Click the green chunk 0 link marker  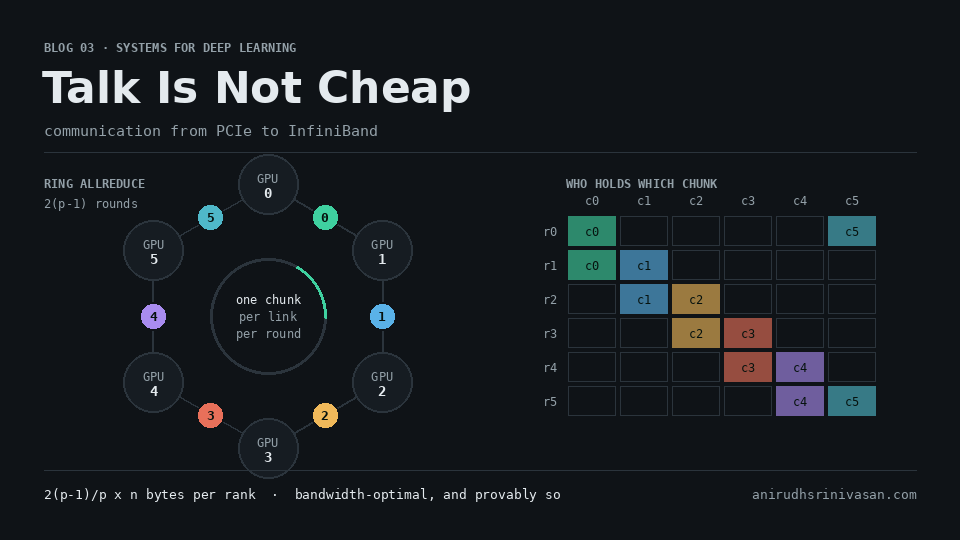(325, 217)
